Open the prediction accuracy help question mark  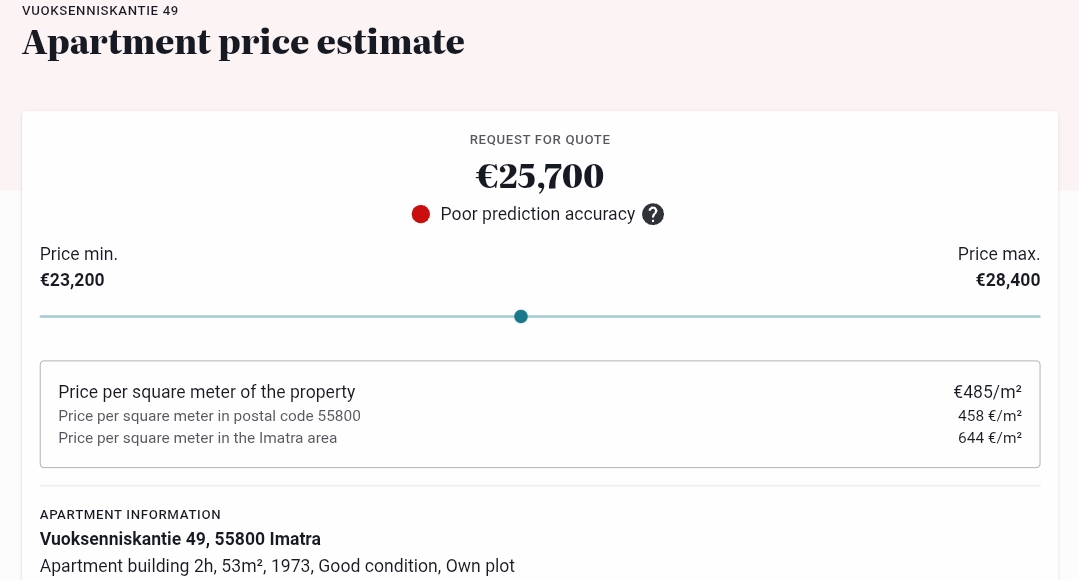click(x=652, y=214)
